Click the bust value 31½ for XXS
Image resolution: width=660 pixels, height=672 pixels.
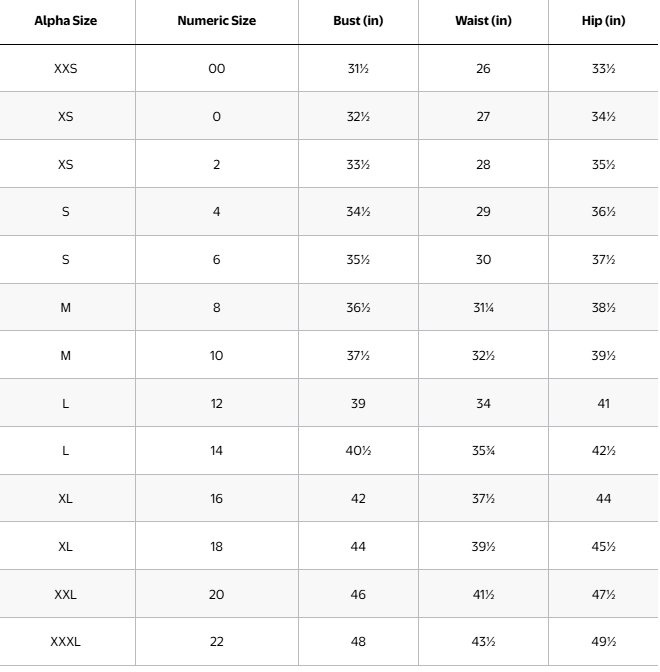(x=358, y=69)
